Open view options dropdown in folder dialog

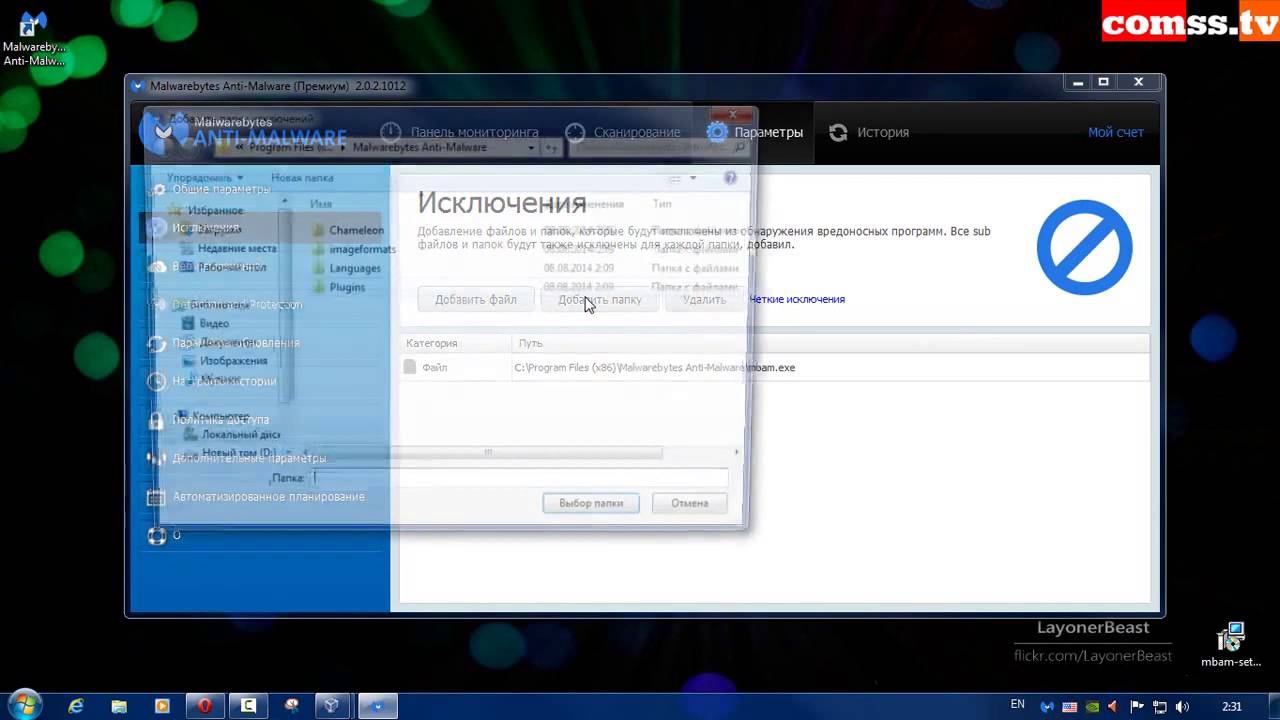tap(693, 178)
